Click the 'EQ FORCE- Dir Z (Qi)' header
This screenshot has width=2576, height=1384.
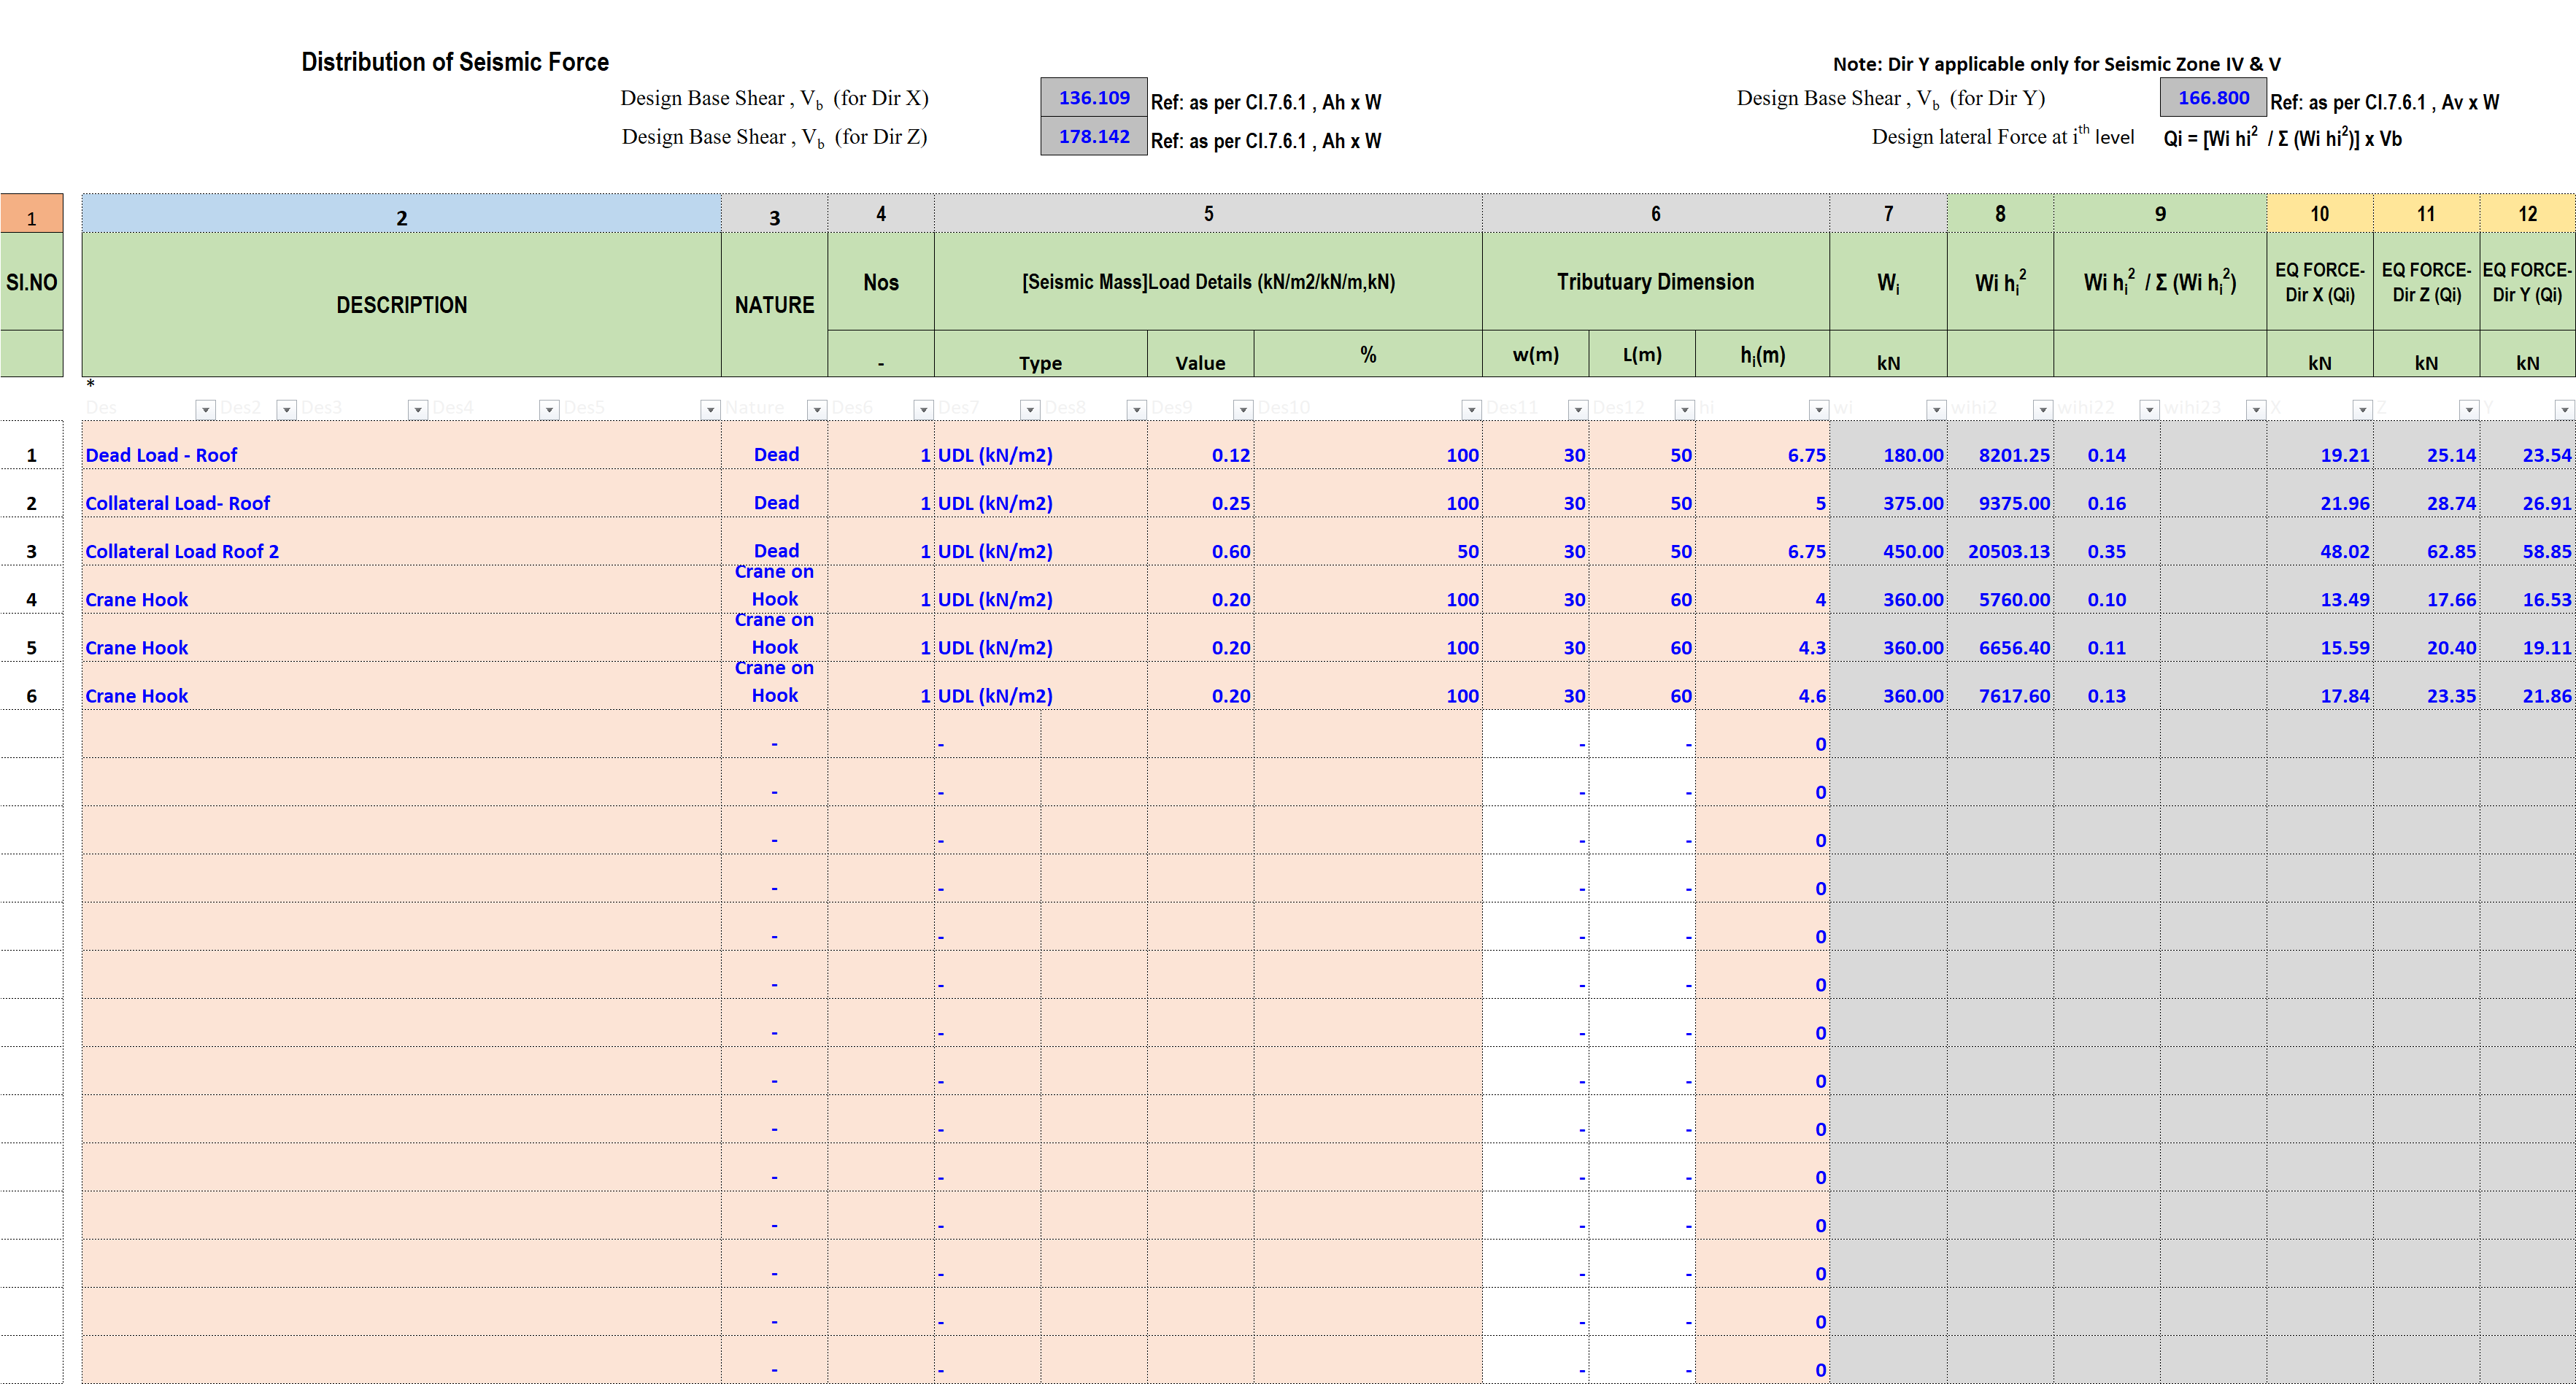(2427, 282)
